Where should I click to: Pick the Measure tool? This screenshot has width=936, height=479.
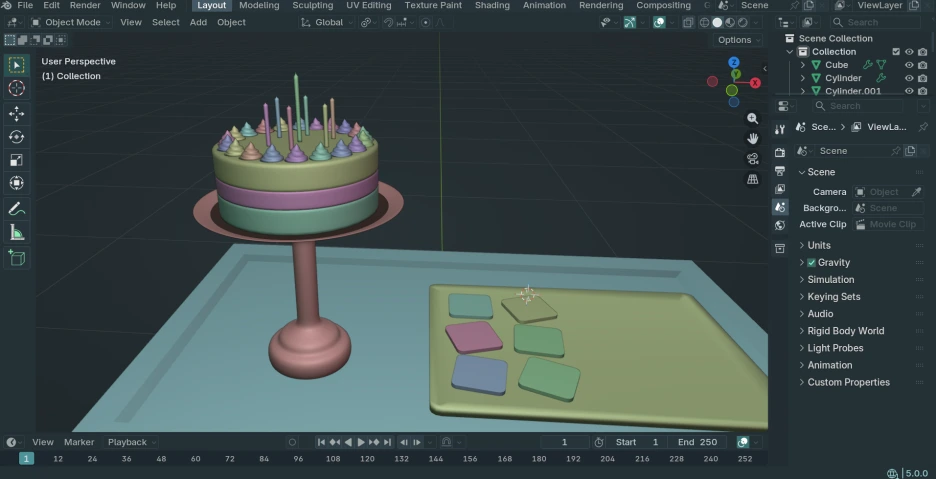tap(17, 232)
